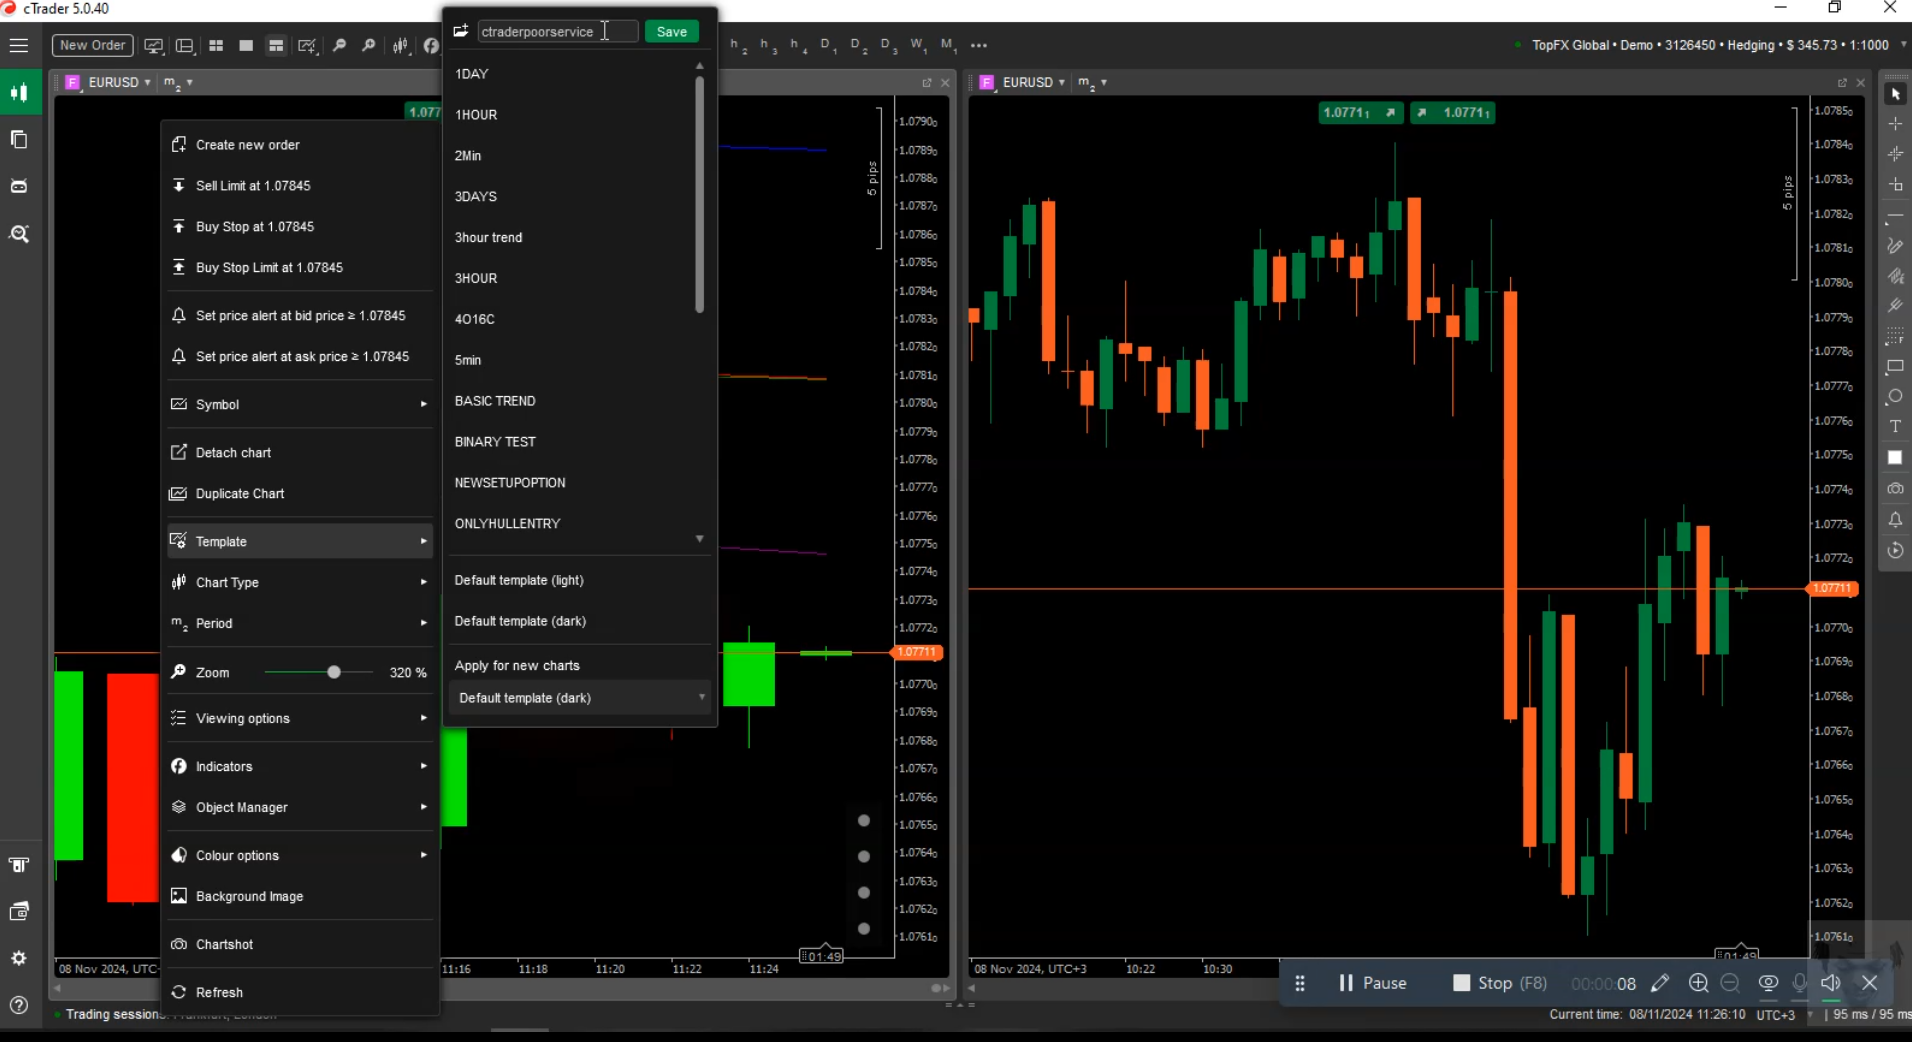1912x1042 pixels.
Task: Switch to single chart layout icon
Action: pyautogui.click(x=246, y=45)
